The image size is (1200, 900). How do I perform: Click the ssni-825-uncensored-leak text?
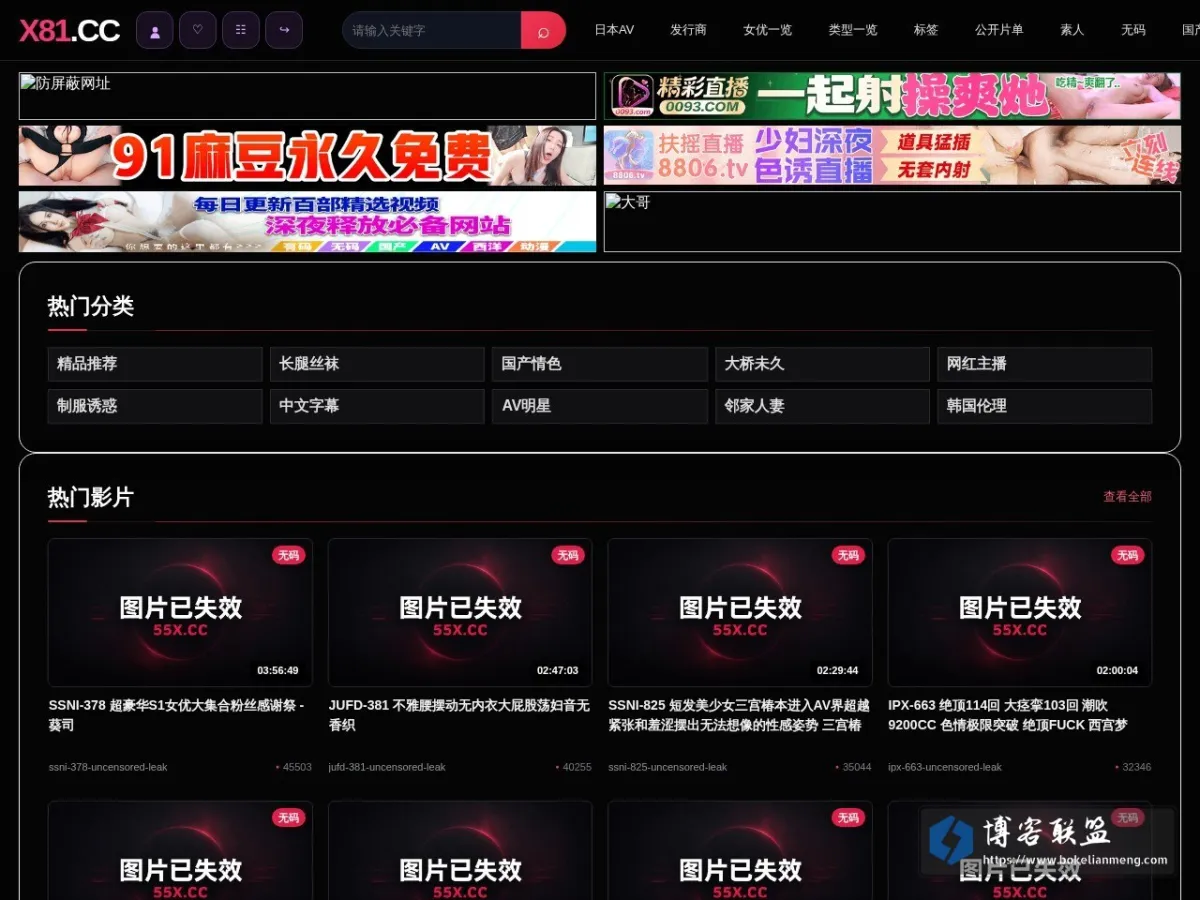pos(668,767)
